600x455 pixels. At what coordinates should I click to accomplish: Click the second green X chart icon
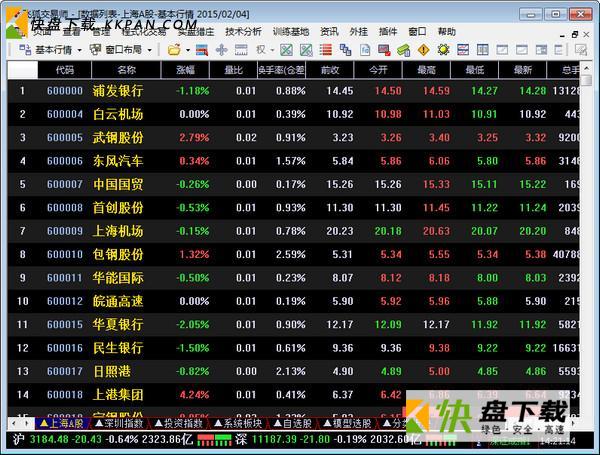pos(306,50)
